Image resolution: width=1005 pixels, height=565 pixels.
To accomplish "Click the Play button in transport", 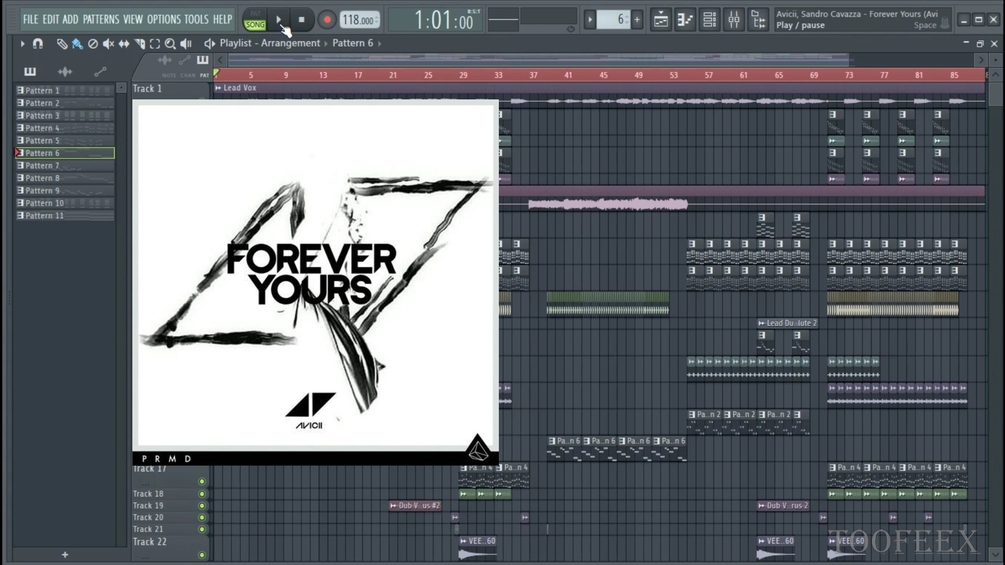I will (279, 20).
